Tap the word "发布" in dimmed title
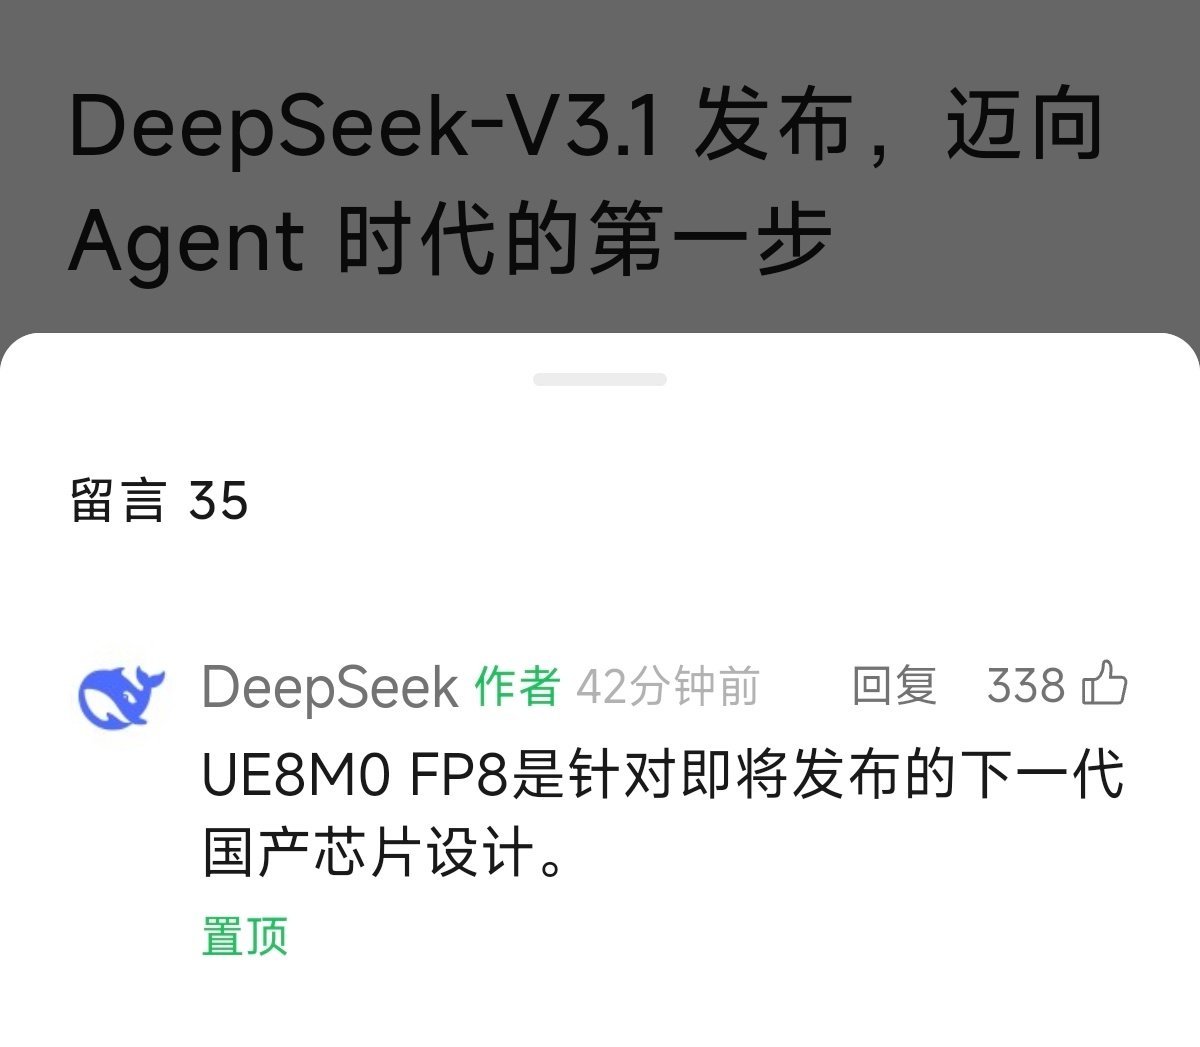 coord(773,125)
